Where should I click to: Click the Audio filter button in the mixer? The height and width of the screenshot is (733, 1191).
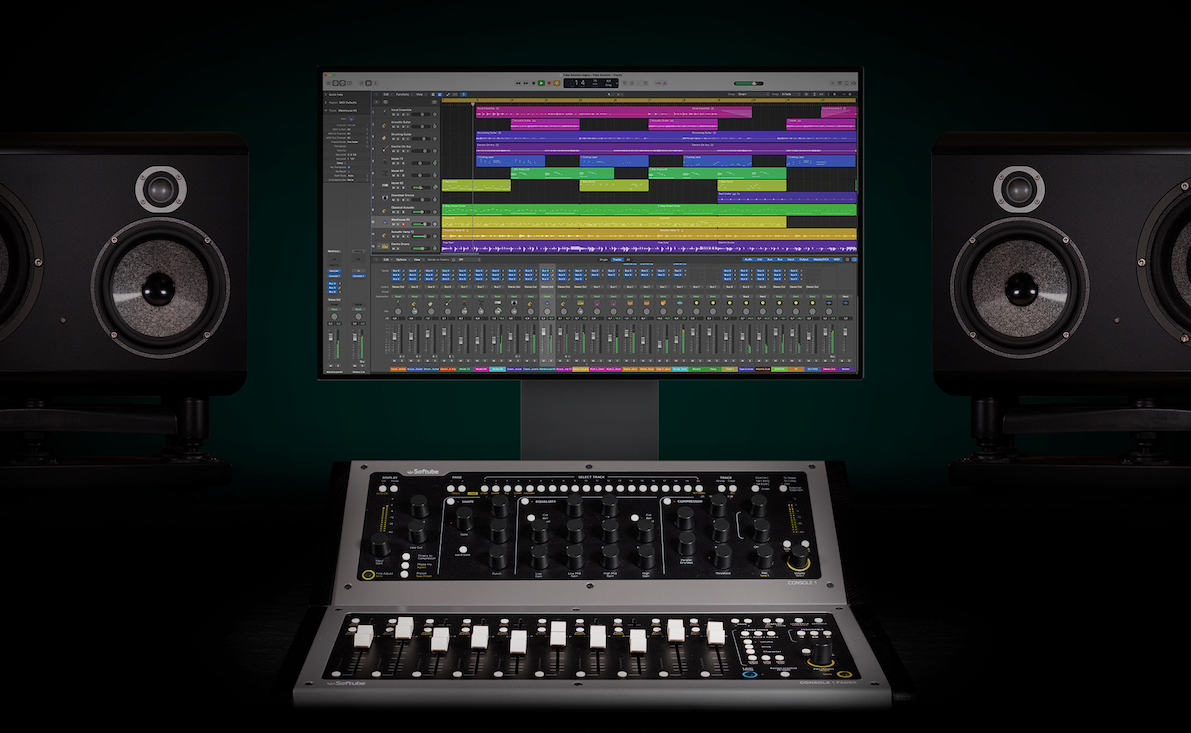pyautogui.click(x=747, y=258)
